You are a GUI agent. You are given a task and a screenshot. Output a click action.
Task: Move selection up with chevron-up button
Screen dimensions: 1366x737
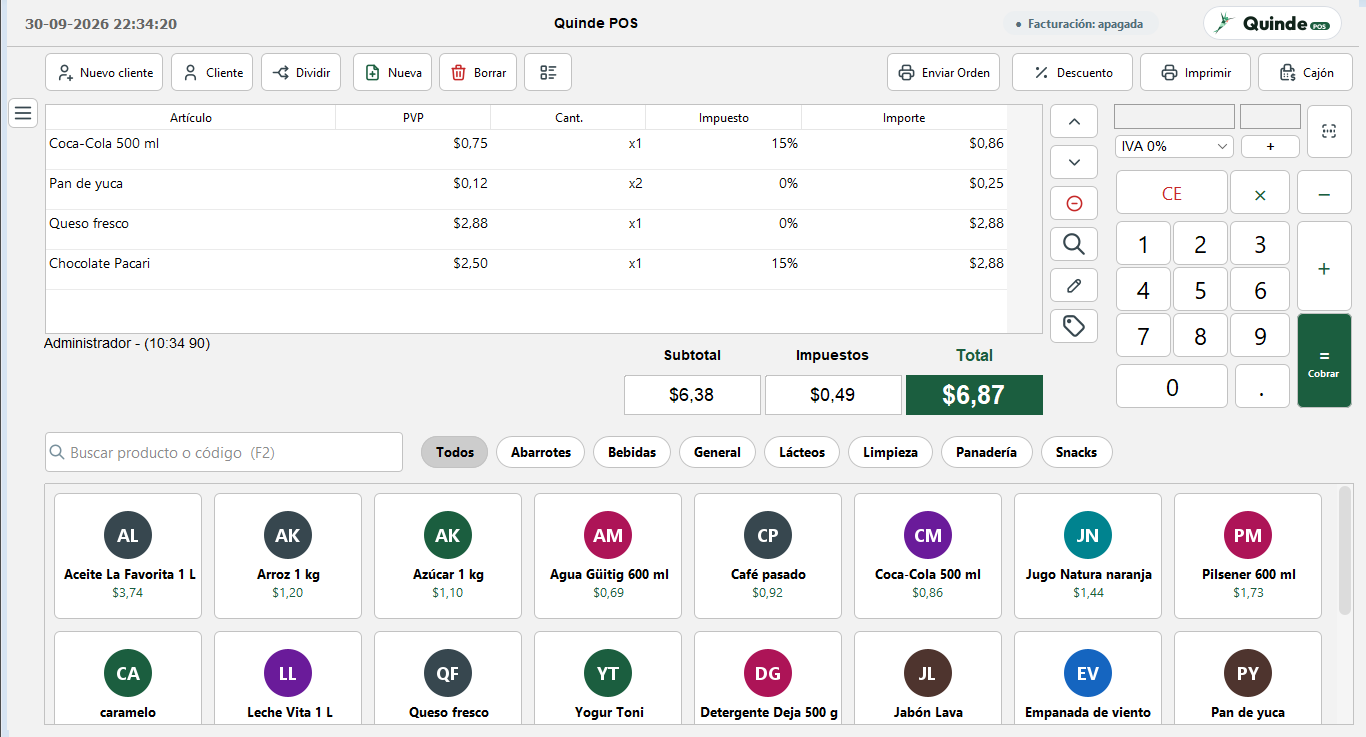pos(1074,121)
